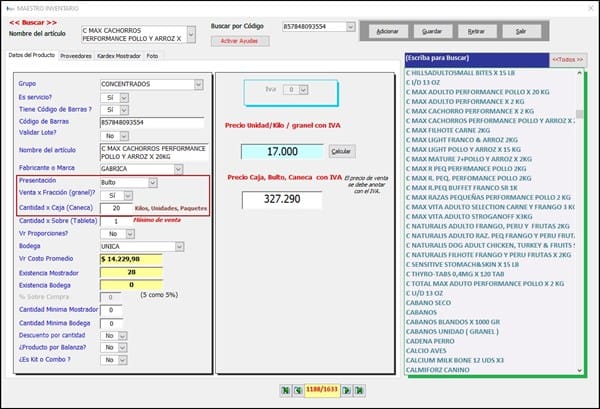
Task: Select CALCIUM MILK BONE 12 UDS X3
Action: [x=455, y=360]
